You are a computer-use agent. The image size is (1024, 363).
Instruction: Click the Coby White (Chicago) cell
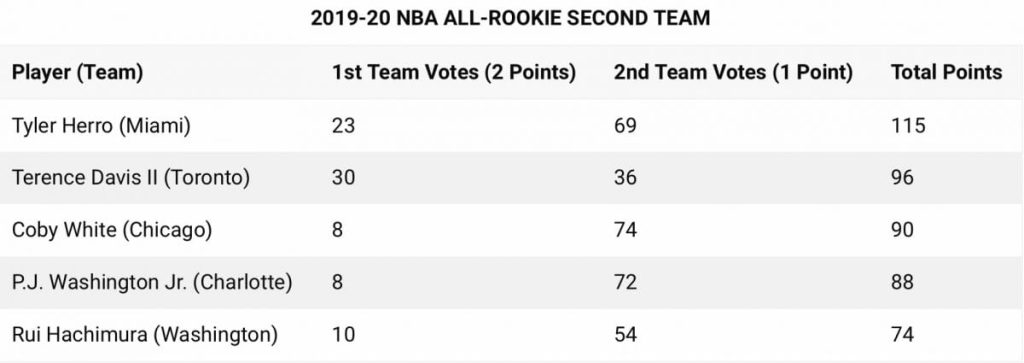point(112,230)
